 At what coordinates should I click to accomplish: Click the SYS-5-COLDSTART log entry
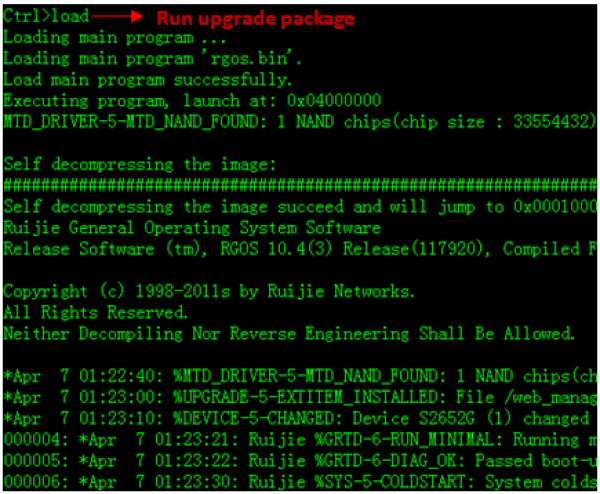coord(300,482)
